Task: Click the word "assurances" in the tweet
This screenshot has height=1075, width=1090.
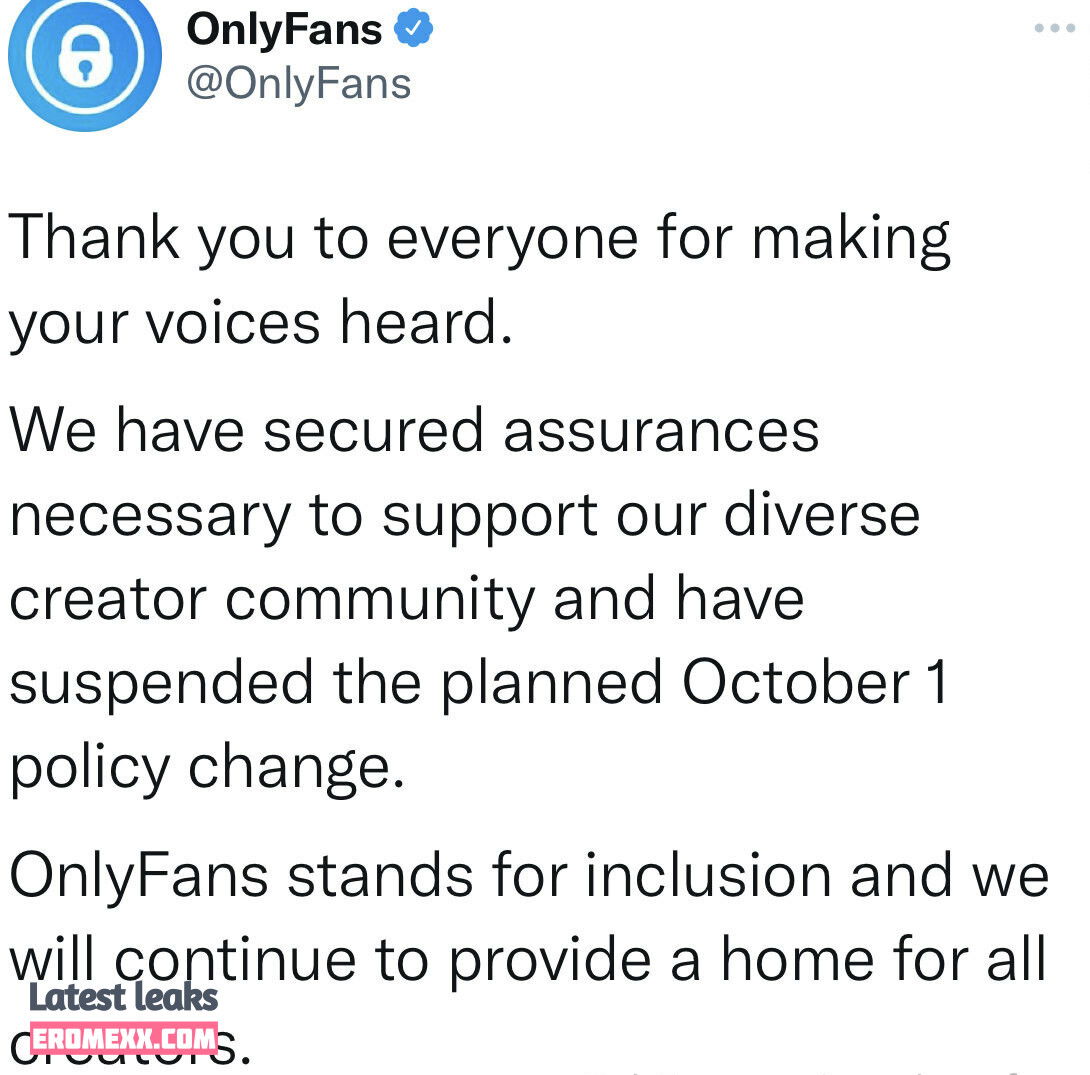Action: coord(661,431)
